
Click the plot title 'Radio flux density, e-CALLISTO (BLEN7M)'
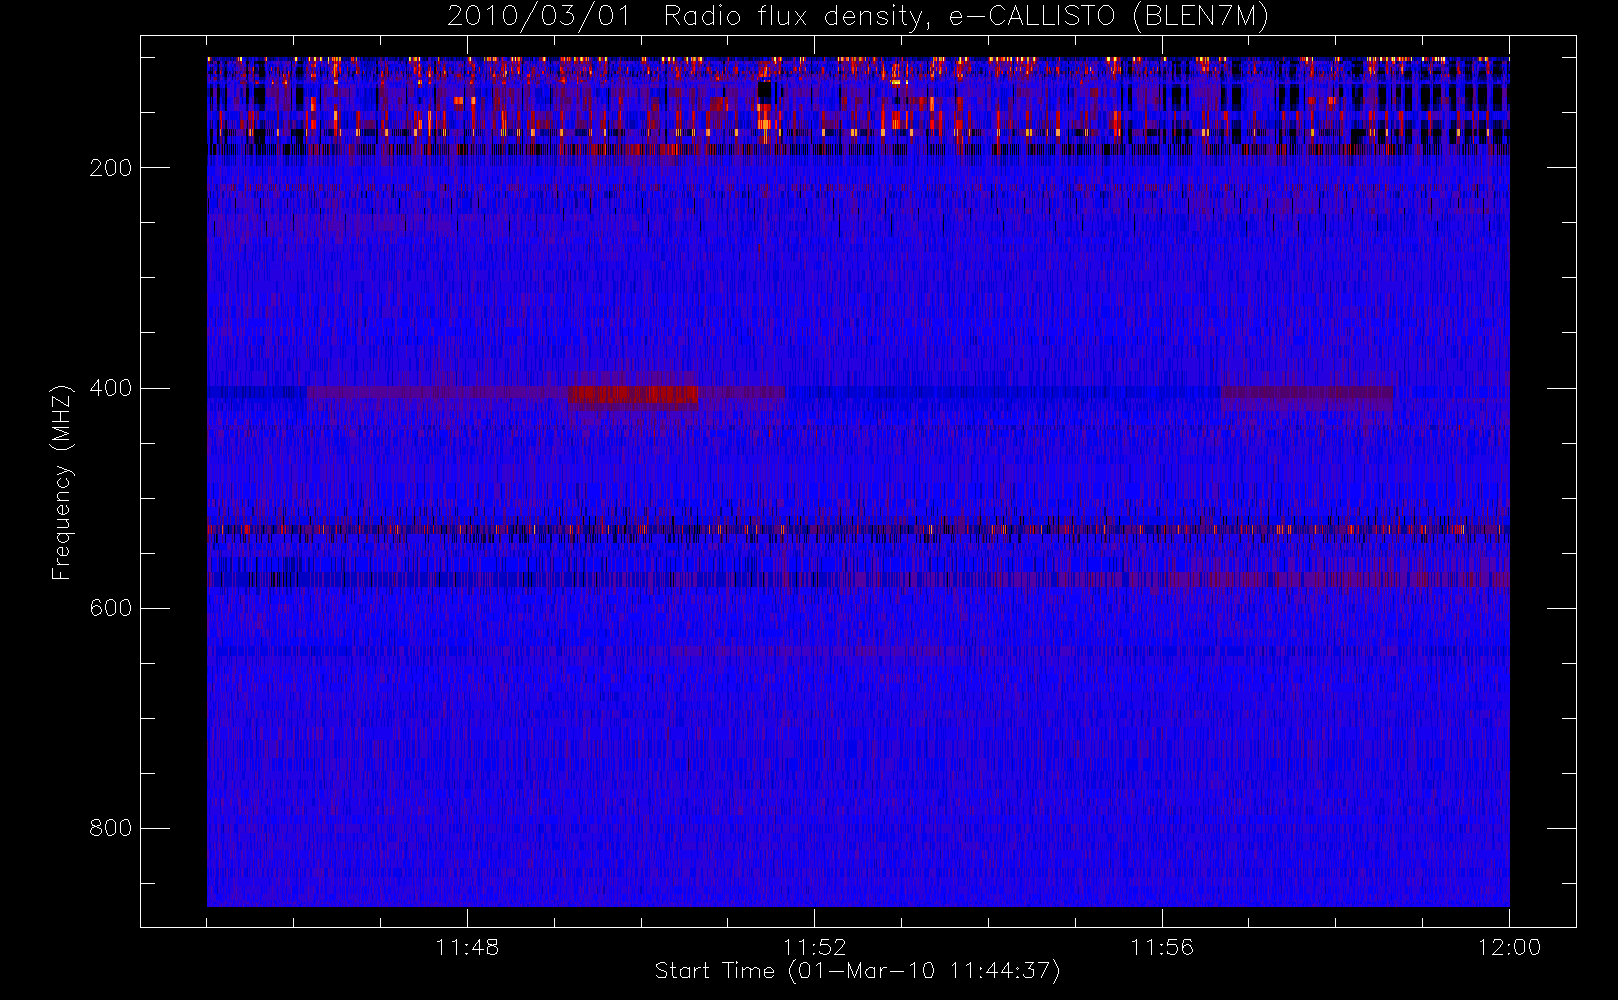tap(966, 16)
